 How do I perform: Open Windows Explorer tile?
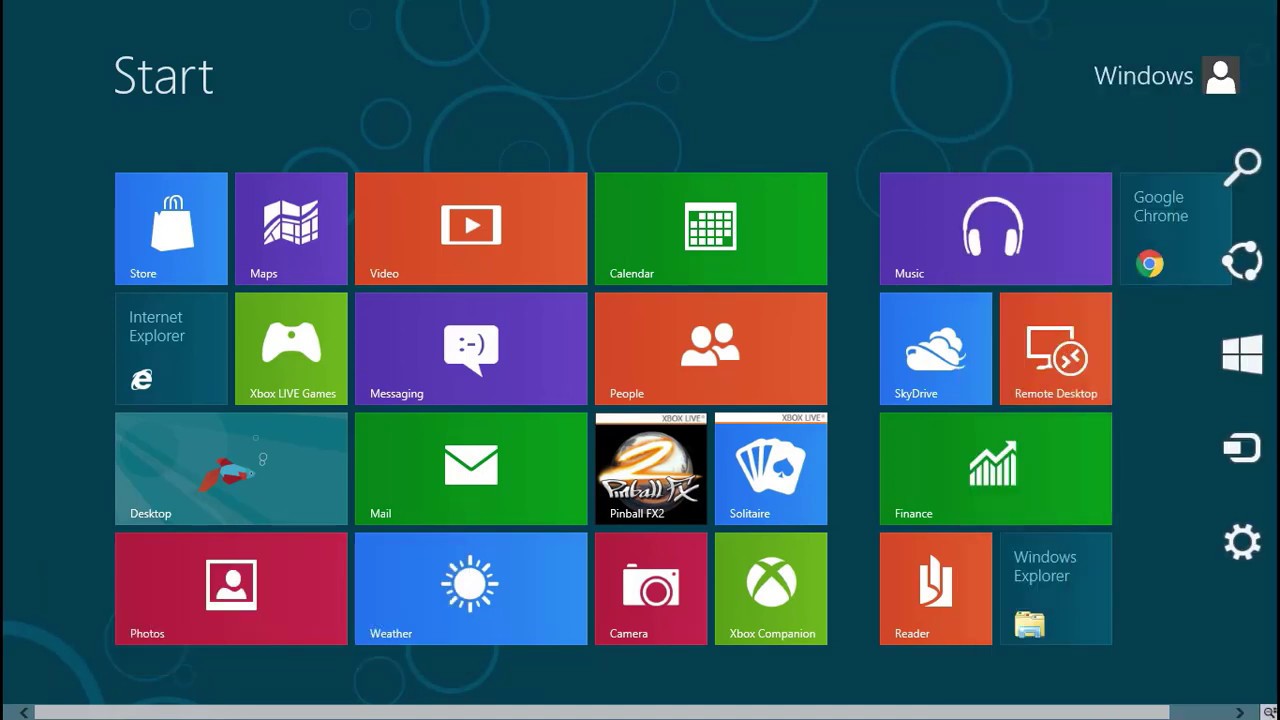pos(1056,589)
